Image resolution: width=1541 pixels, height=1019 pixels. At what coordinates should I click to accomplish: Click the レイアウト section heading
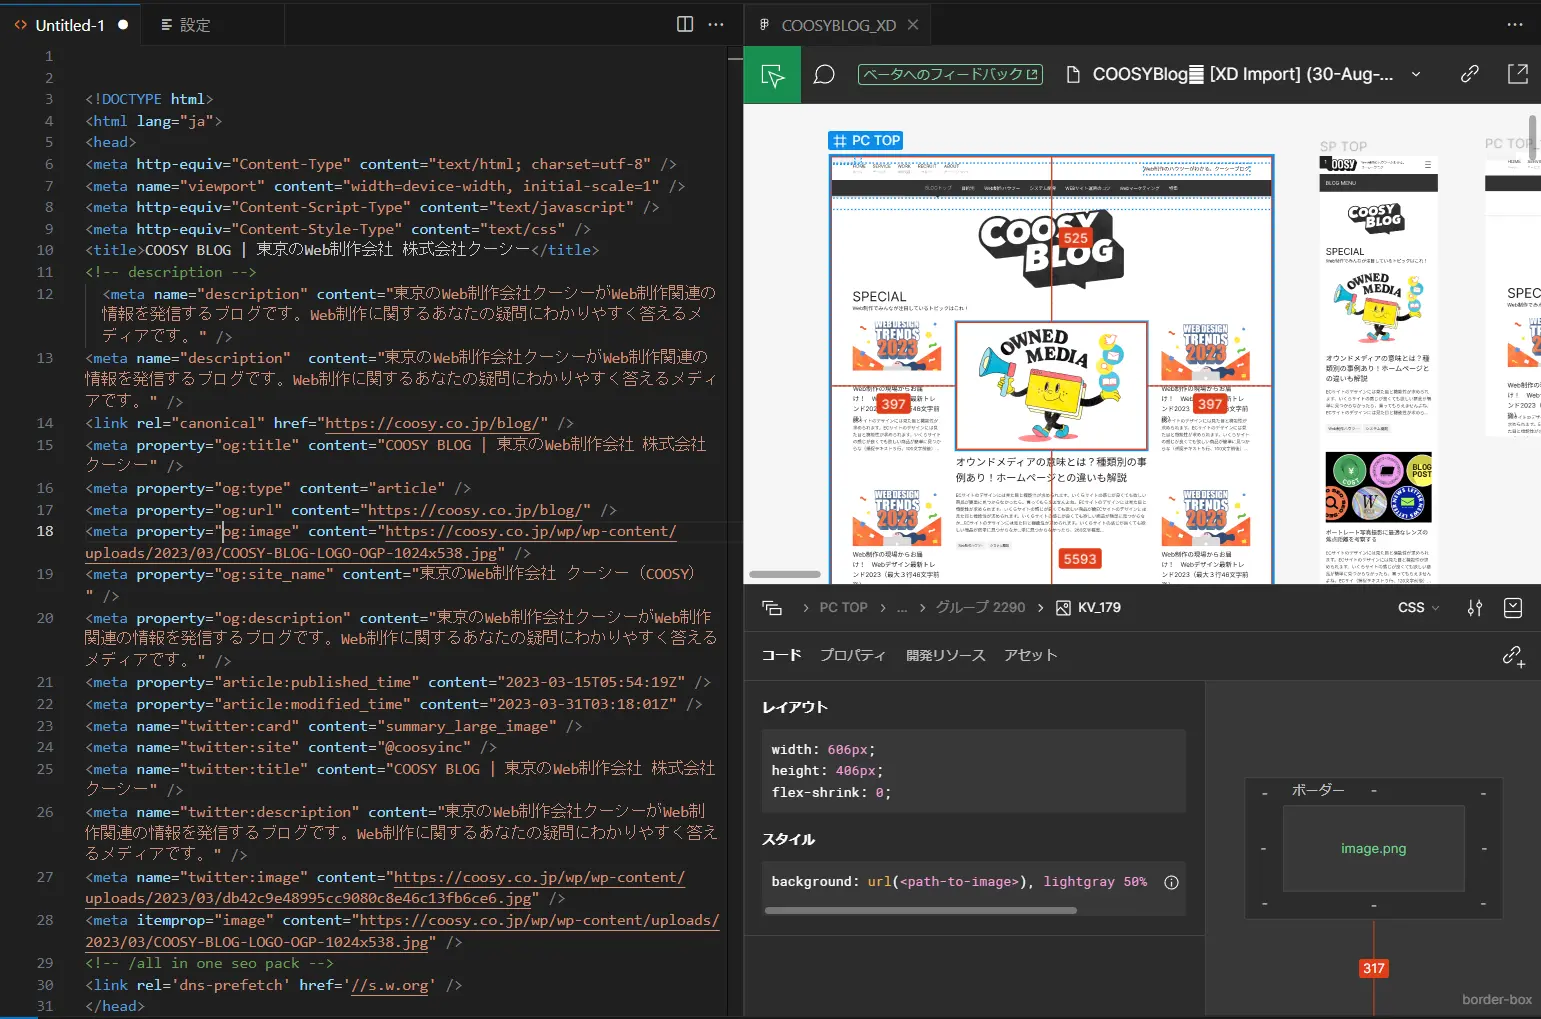(795, 707)
